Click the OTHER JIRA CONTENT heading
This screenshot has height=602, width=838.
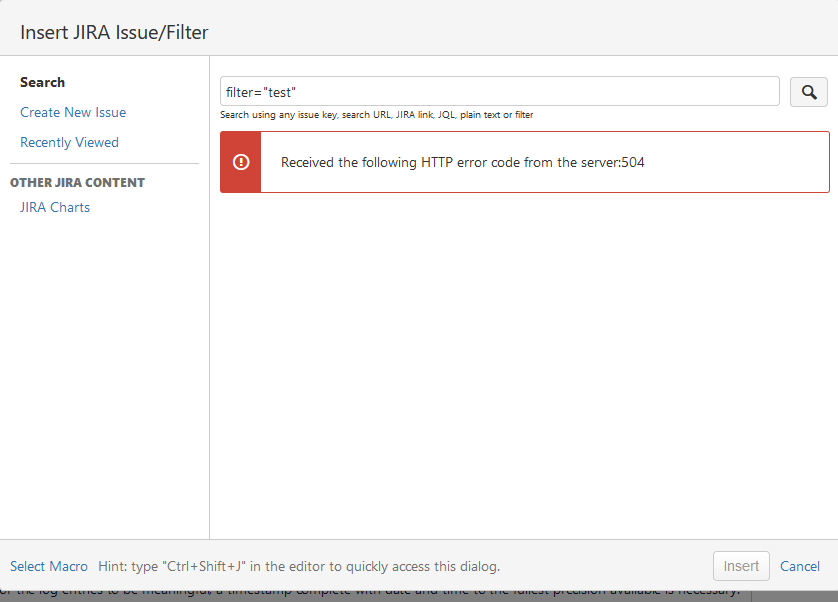[x=77, y=183]
